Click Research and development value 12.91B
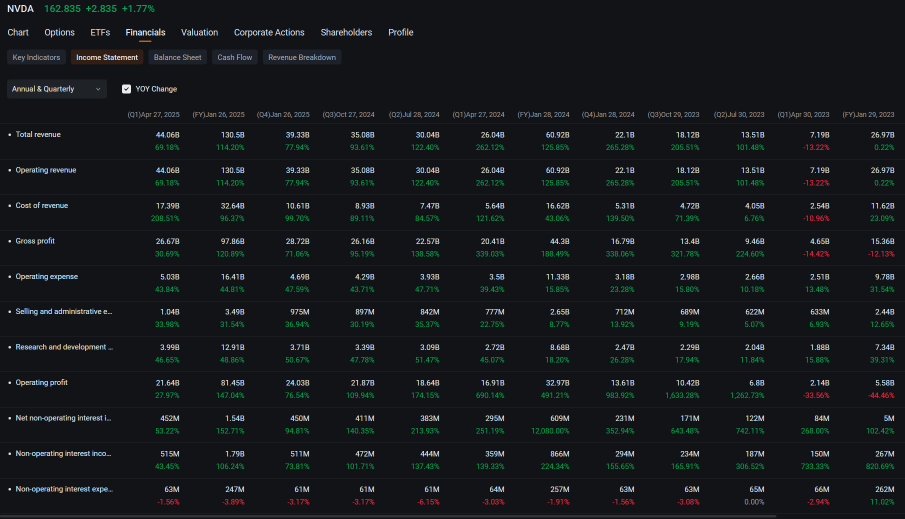This screenshot has height=519, width=905. point(233,348)
